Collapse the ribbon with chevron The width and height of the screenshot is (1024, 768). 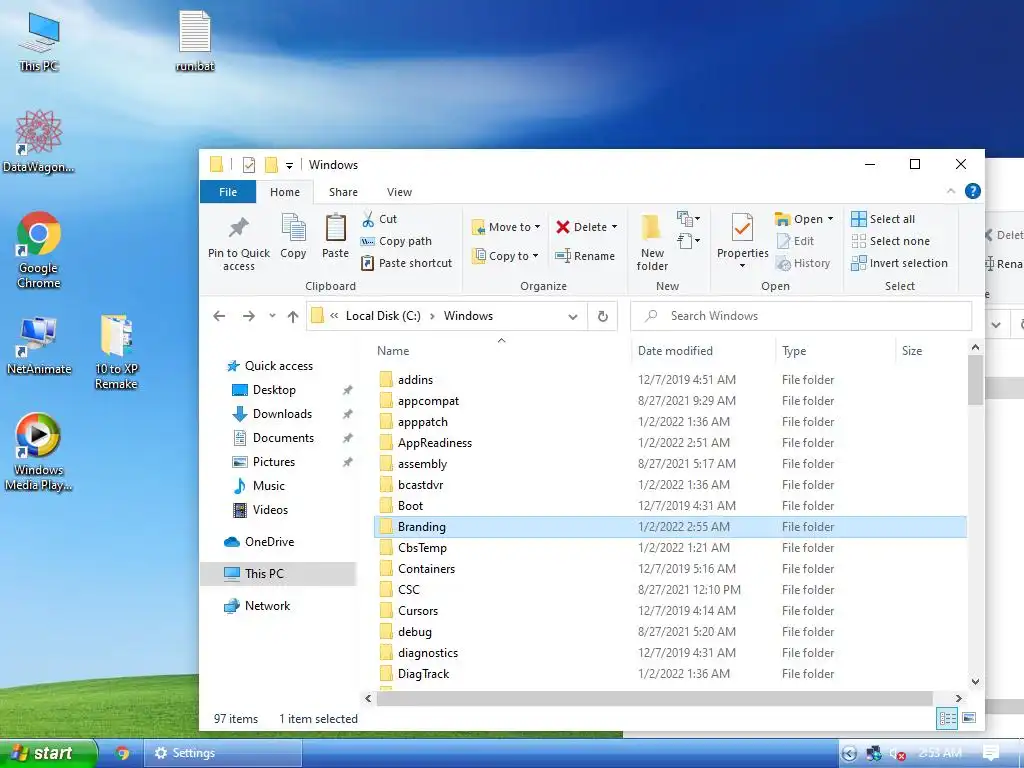click(951, 191)
